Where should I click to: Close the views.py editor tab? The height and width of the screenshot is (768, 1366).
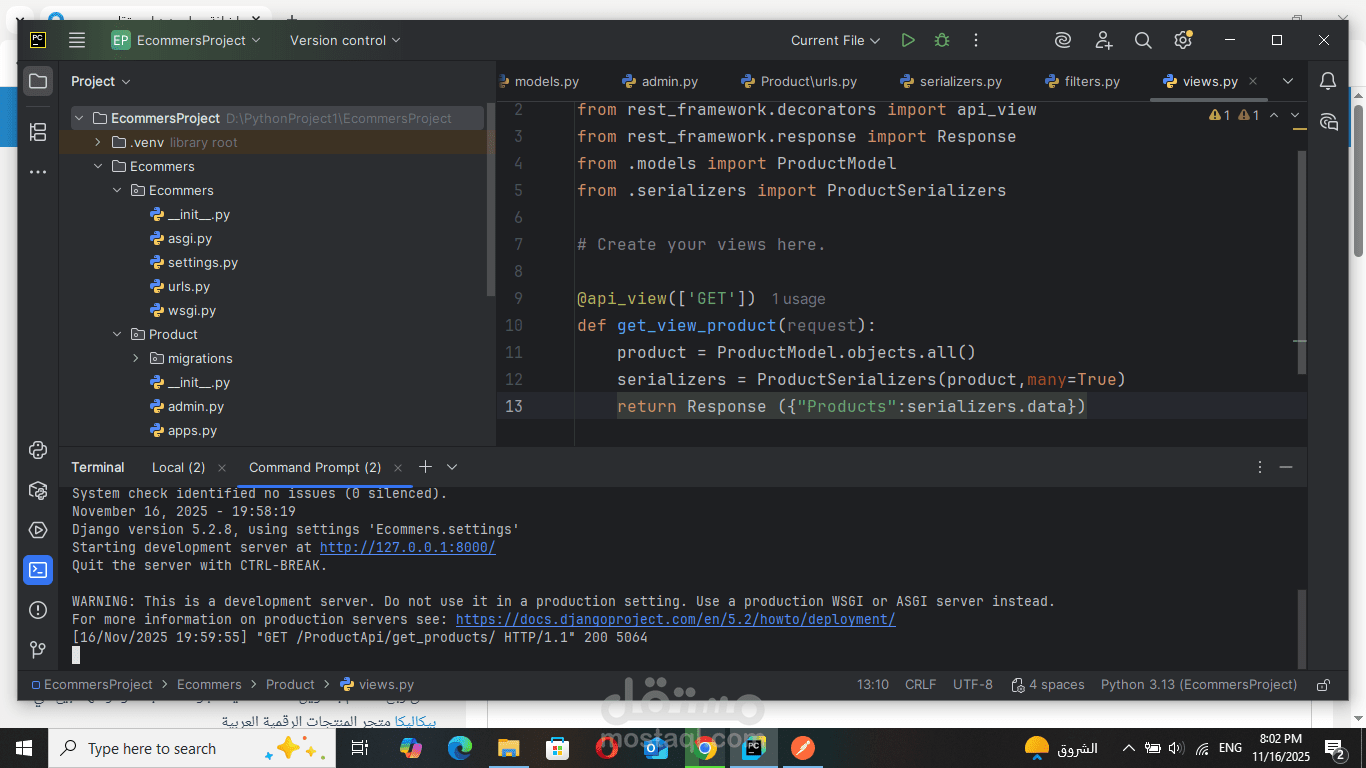pyautogui.click(x=1254, y=81)
